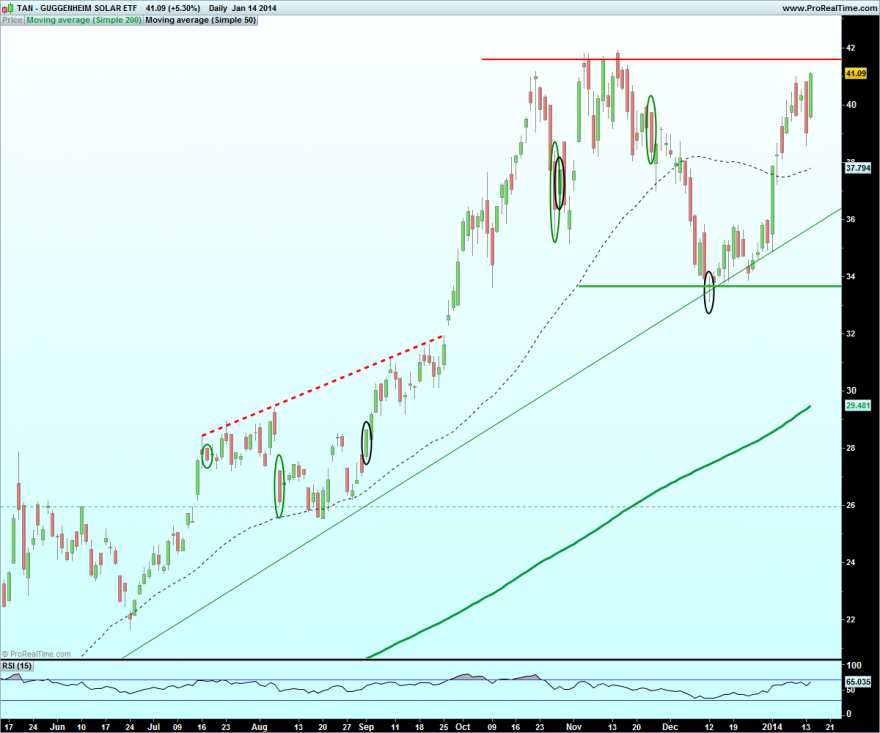The width and height of the screenshot is (880, 733).
Task: Click the Jul label on the time axis
Action: (x=153, y=727)
